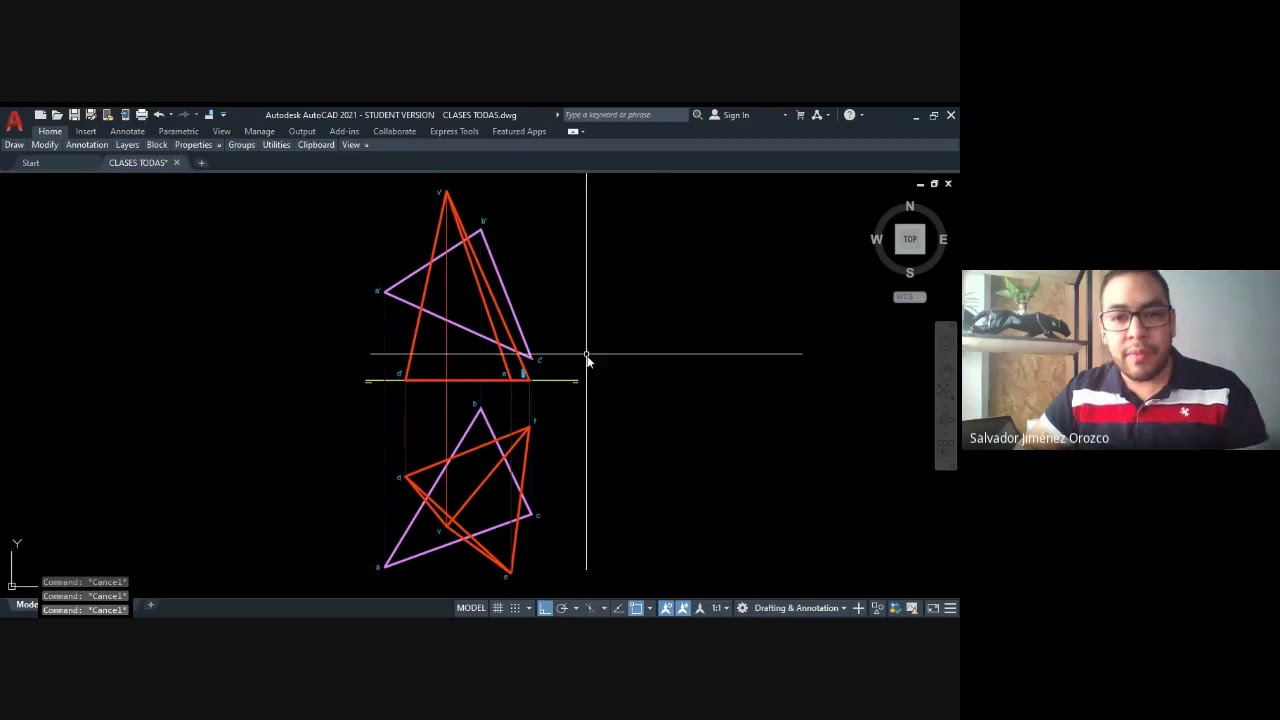Click the New drawing icon
The height and width of the screenshot is (720, 1280).
(x=40, y=115)
